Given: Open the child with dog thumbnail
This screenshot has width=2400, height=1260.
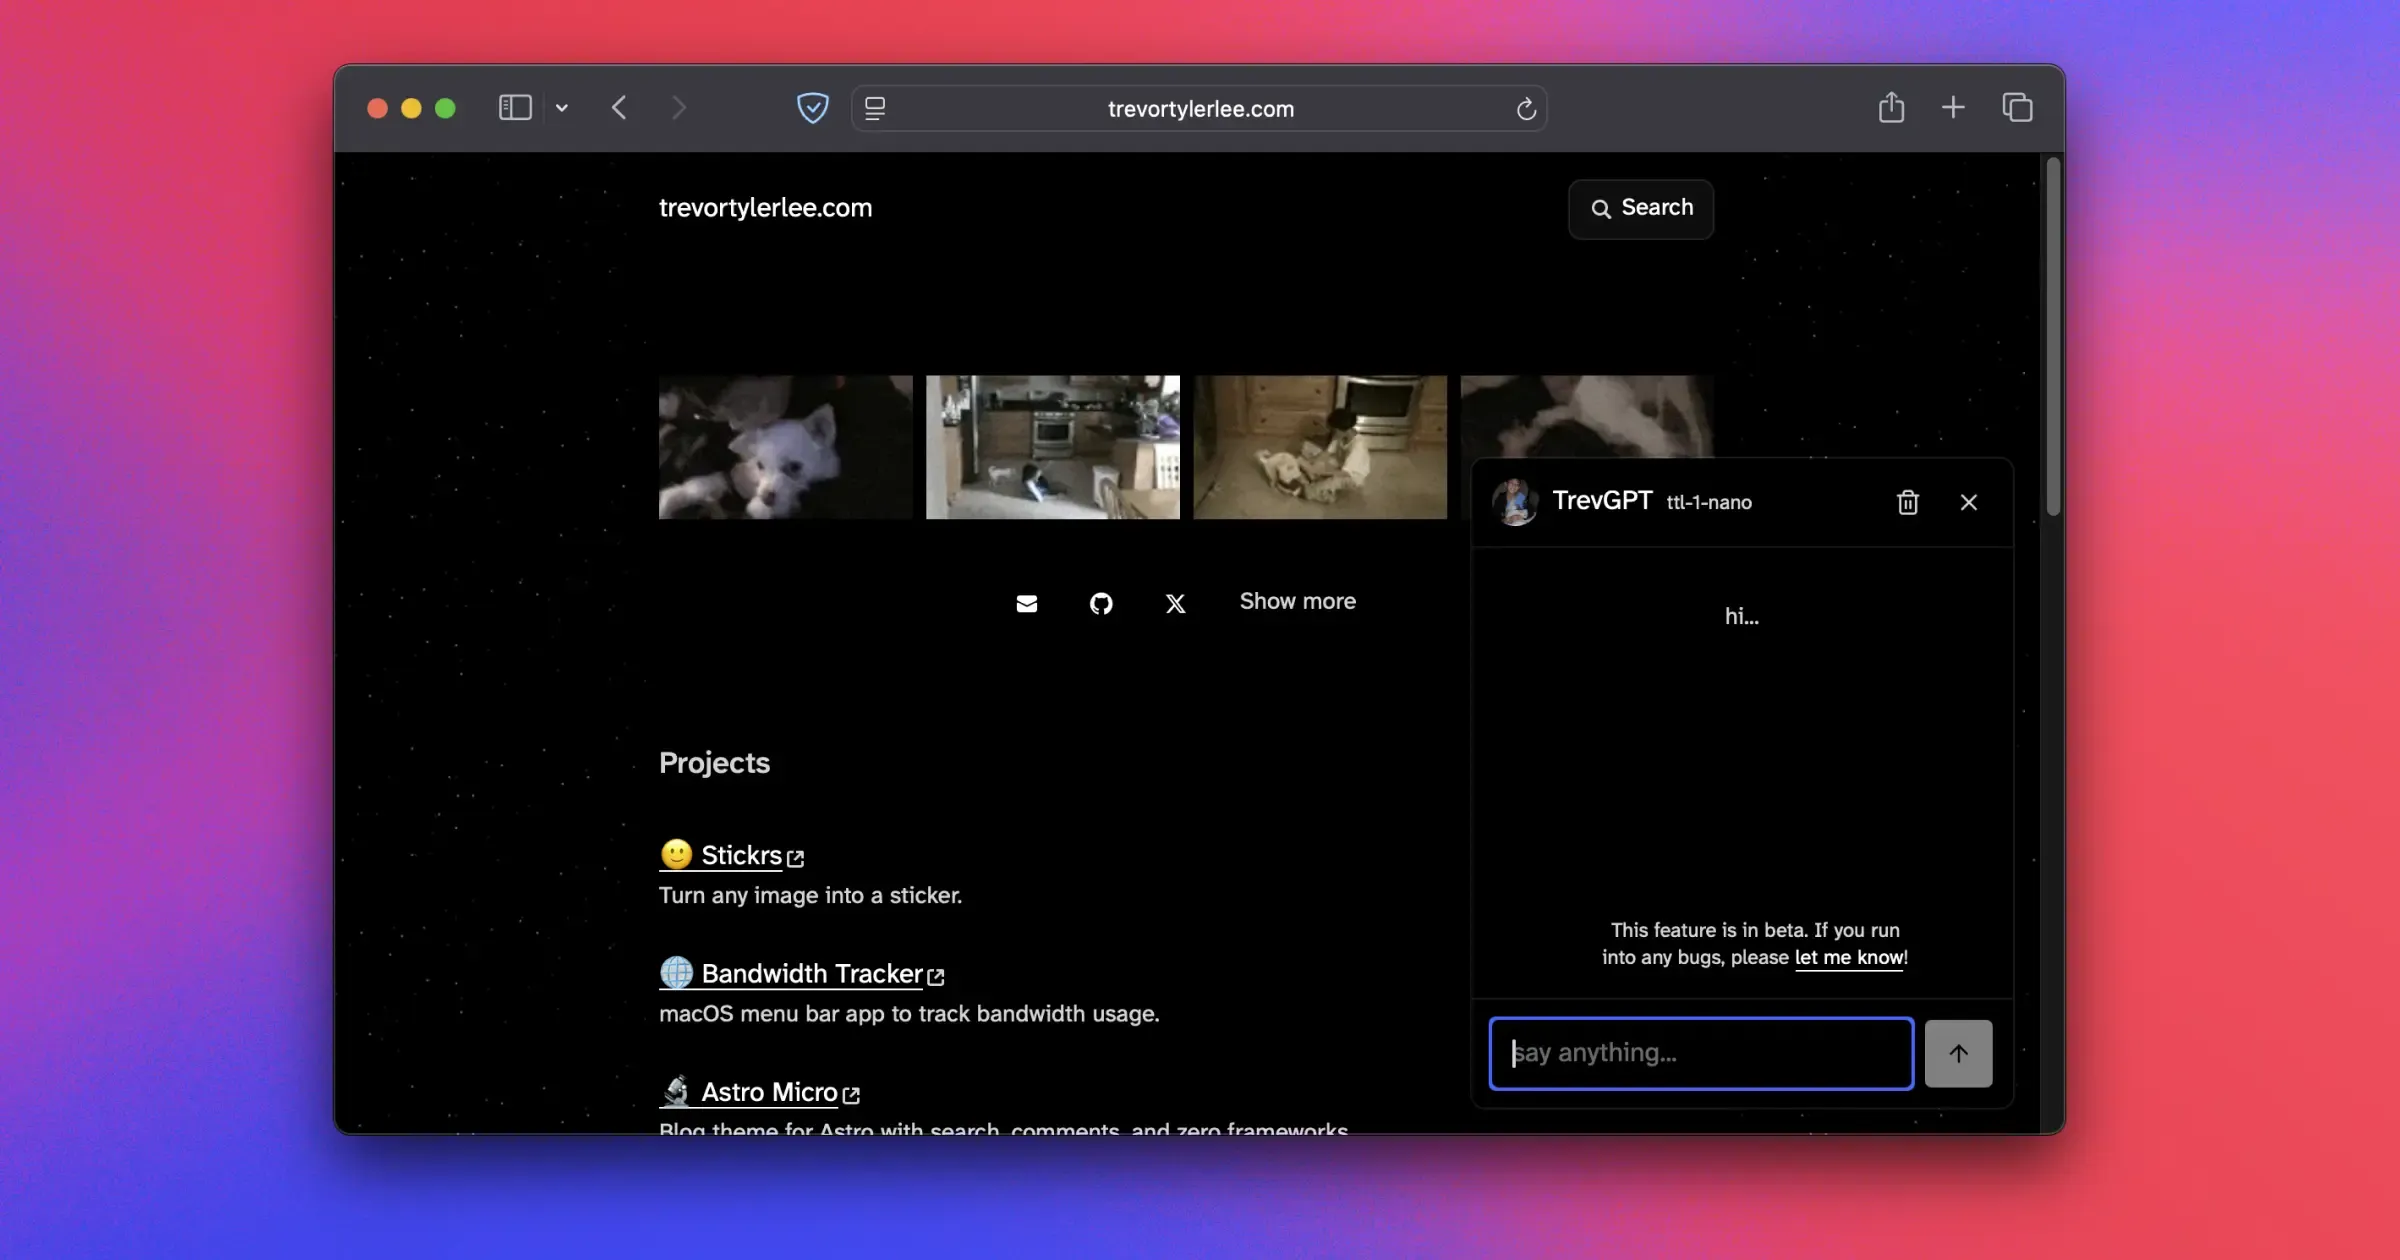Looking at the screenshot, I should coord(1320,447).
